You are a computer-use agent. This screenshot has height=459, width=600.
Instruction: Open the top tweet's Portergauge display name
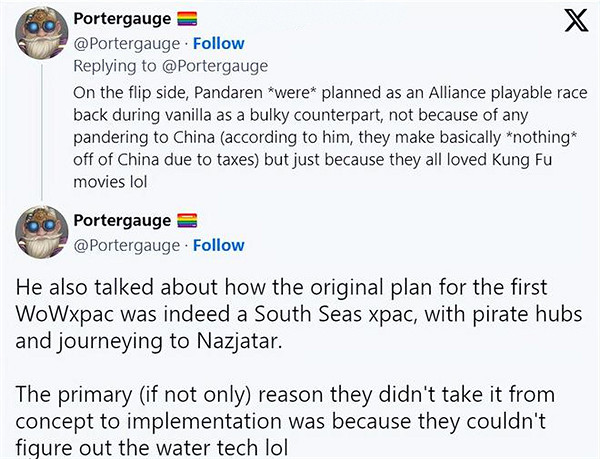(121, 20)
